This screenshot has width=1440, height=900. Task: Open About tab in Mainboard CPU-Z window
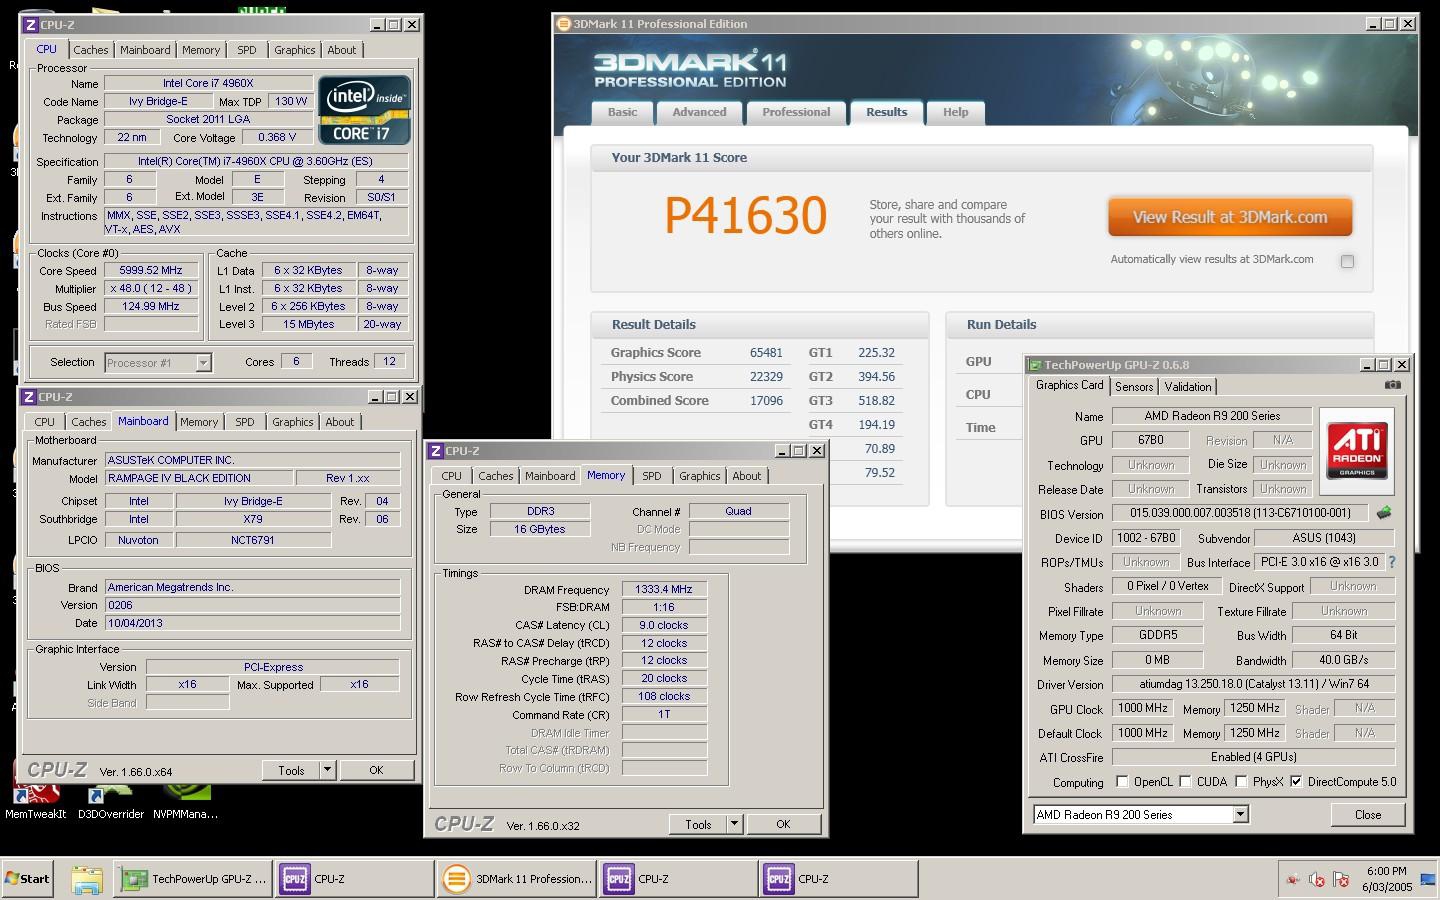(x=340, y=422)
